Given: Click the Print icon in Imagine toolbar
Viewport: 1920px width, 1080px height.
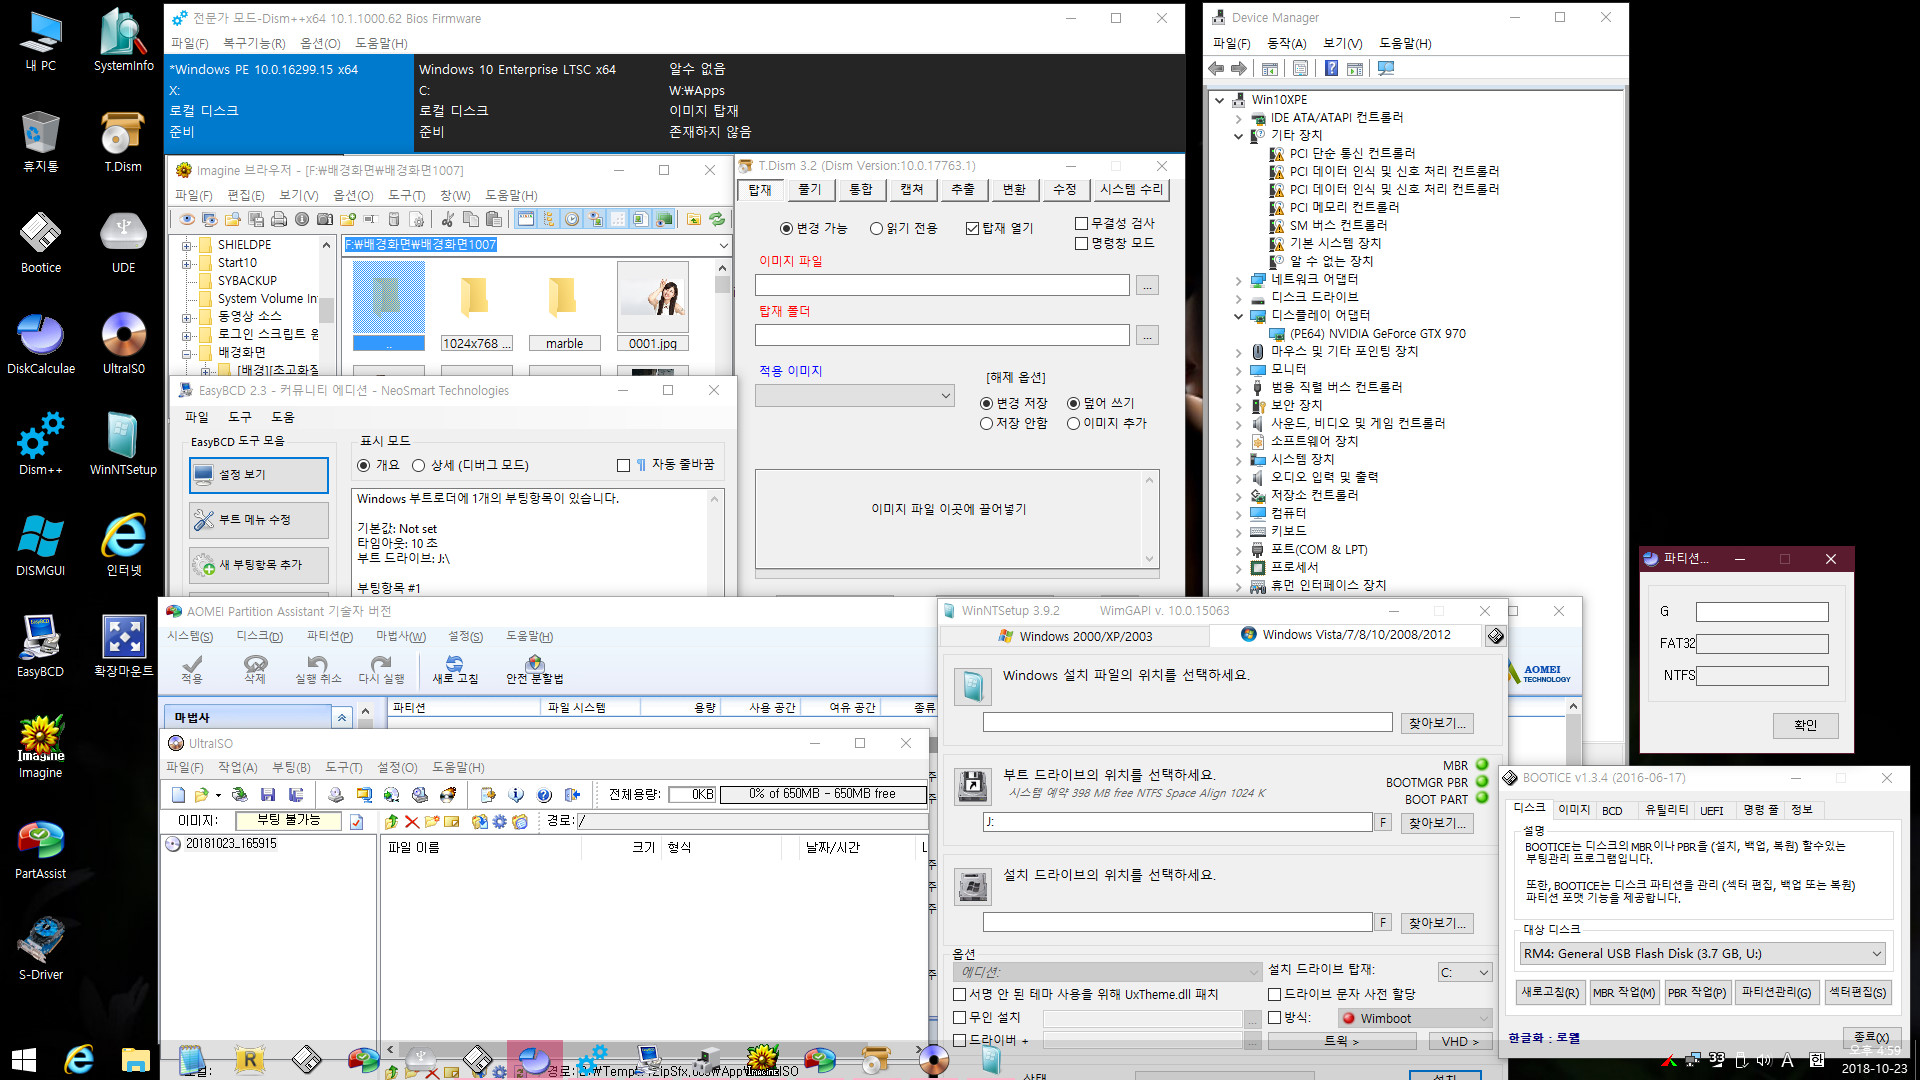Looking at the screenshot, I should pyautogui.click(x=279, y=219).
